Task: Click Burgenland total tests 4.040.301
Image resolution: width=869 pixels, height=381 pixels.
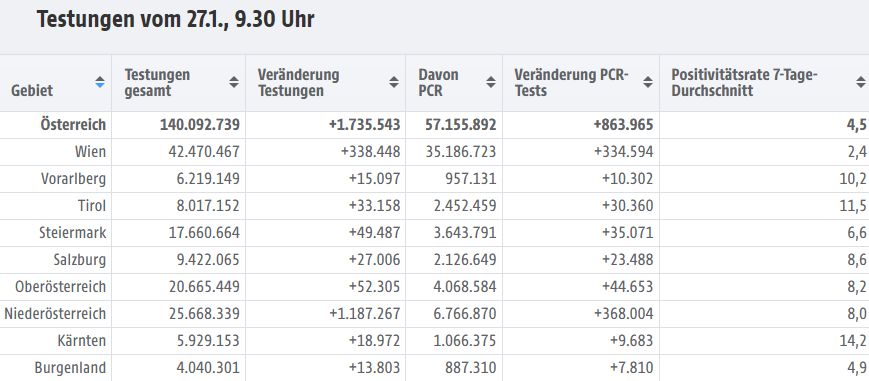Action: click(x=204, y=368)
